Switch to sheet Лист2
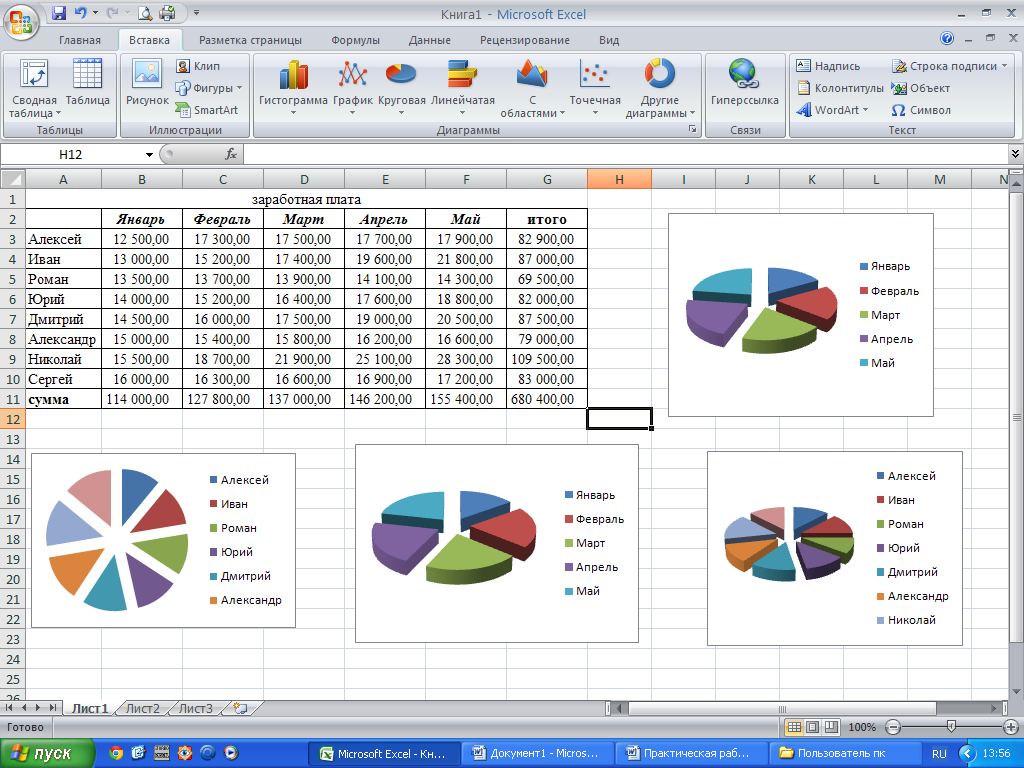The image size is (1024, 768). click(142, 709)
